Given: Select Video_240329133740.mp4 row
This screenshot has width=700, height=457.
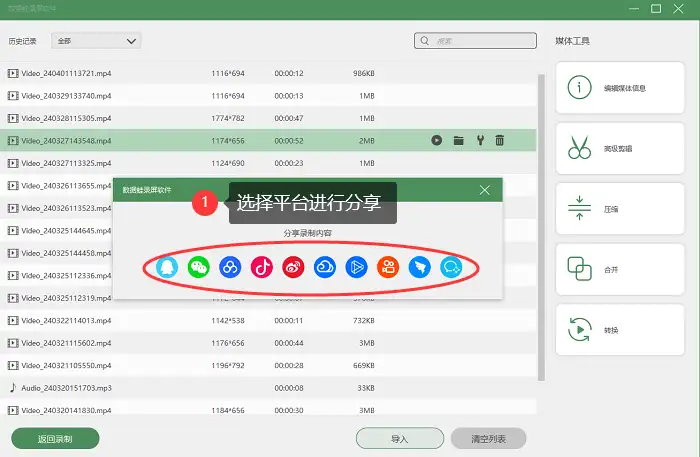Looking at the screenshot, I should point(268,96).
